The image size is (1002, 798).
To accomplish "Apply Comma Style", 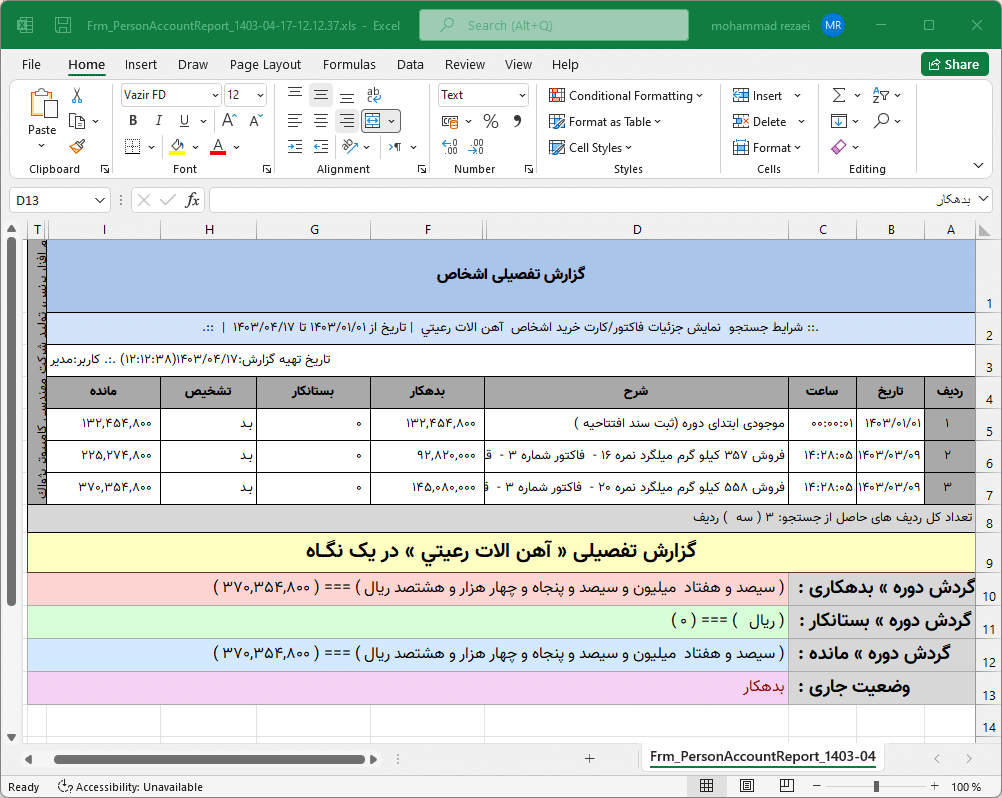I will tap(517, 121).
